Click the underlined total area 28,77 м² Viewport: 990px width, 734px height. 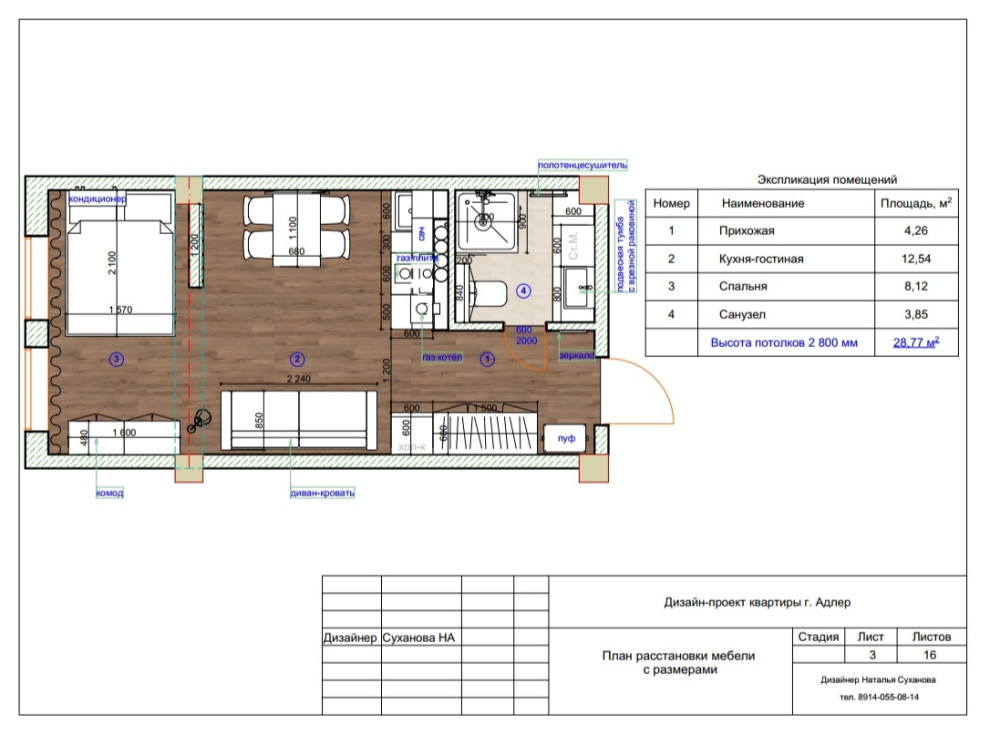tap(917, 342)
